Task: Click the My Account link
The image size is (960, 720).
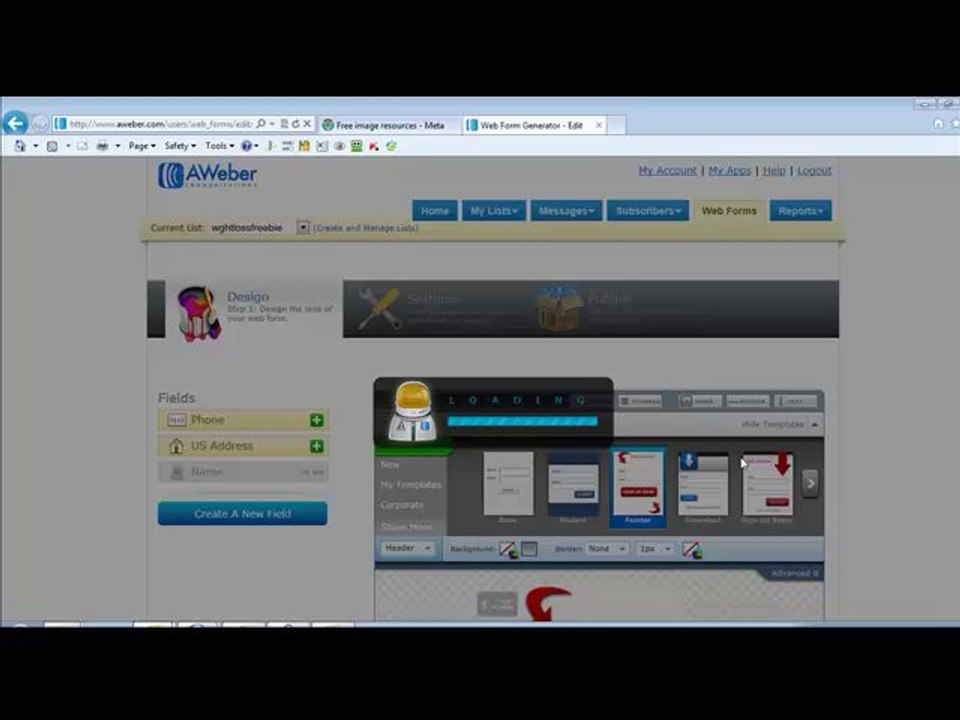Action: click(667, 170)
